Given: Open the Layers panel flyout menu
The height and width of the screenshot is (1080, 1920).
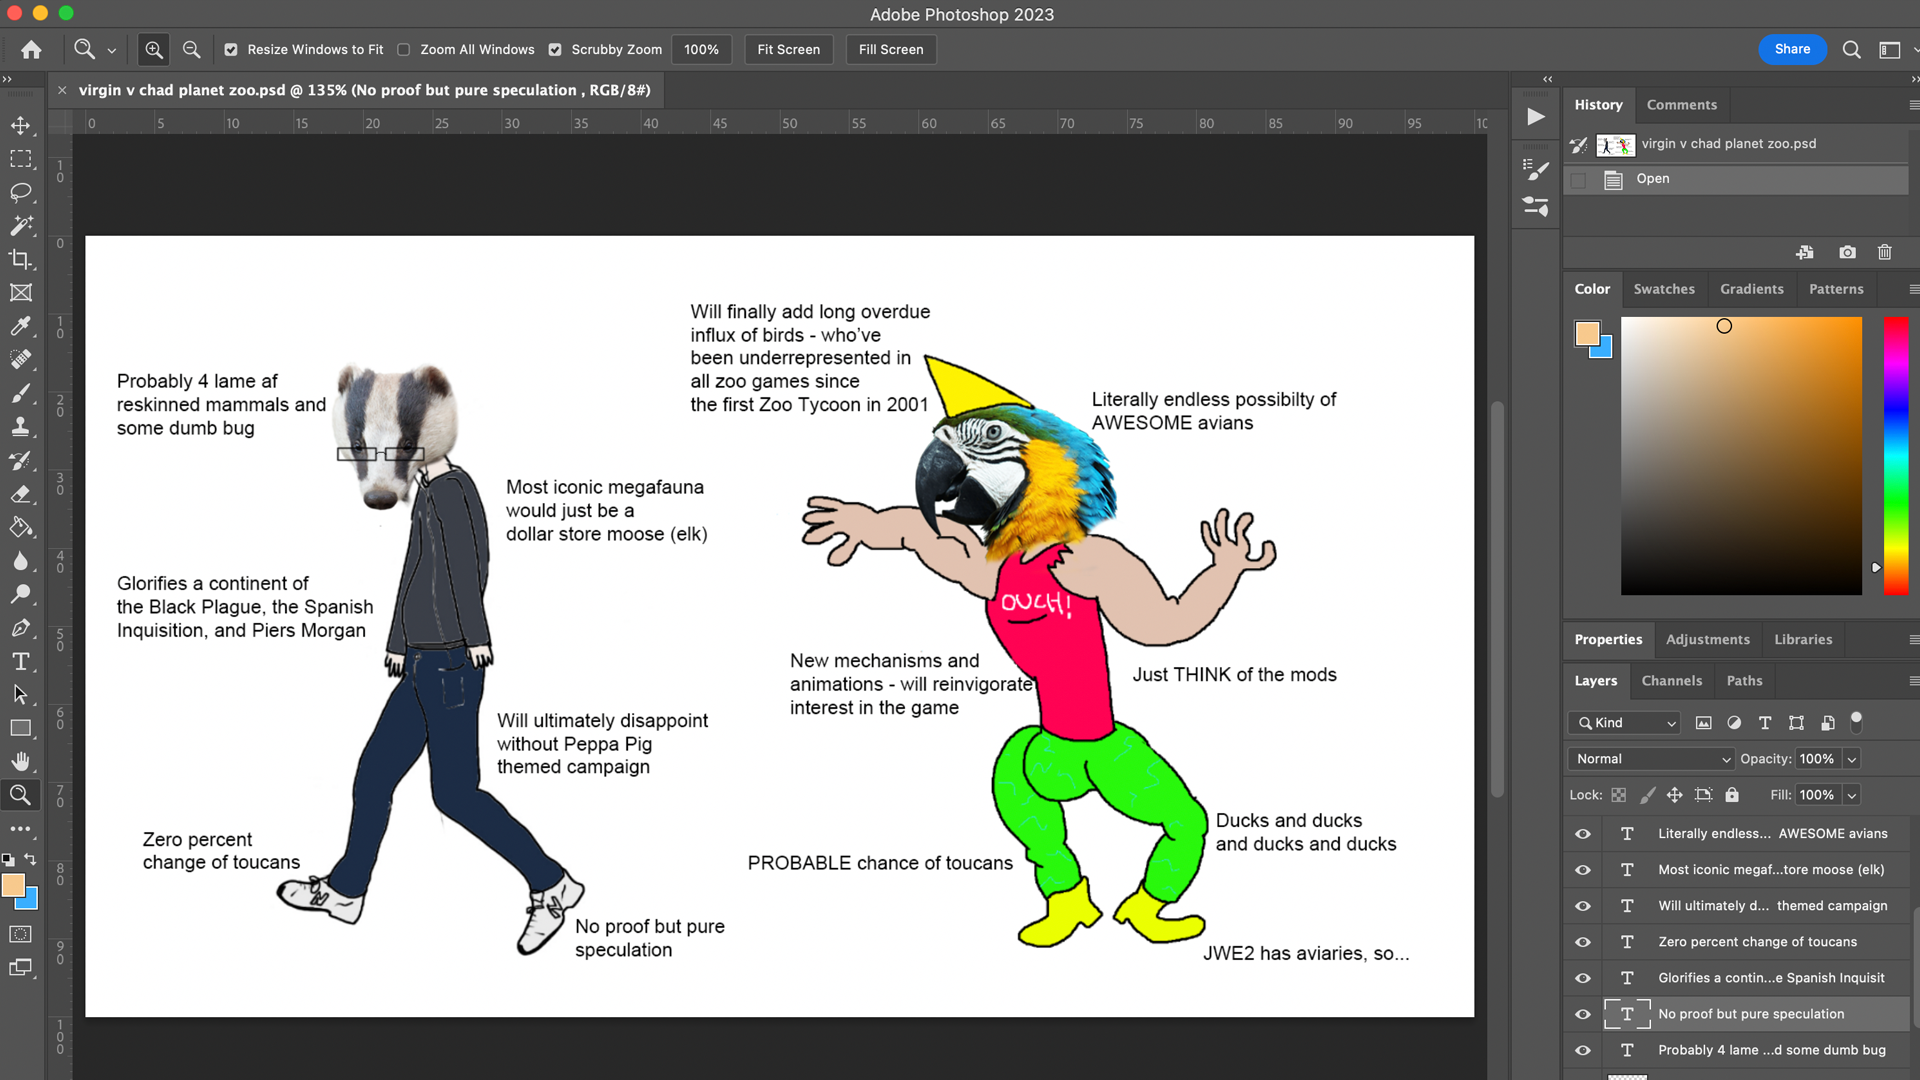Looking at the screenshot, I should (x=1913, y=681).
